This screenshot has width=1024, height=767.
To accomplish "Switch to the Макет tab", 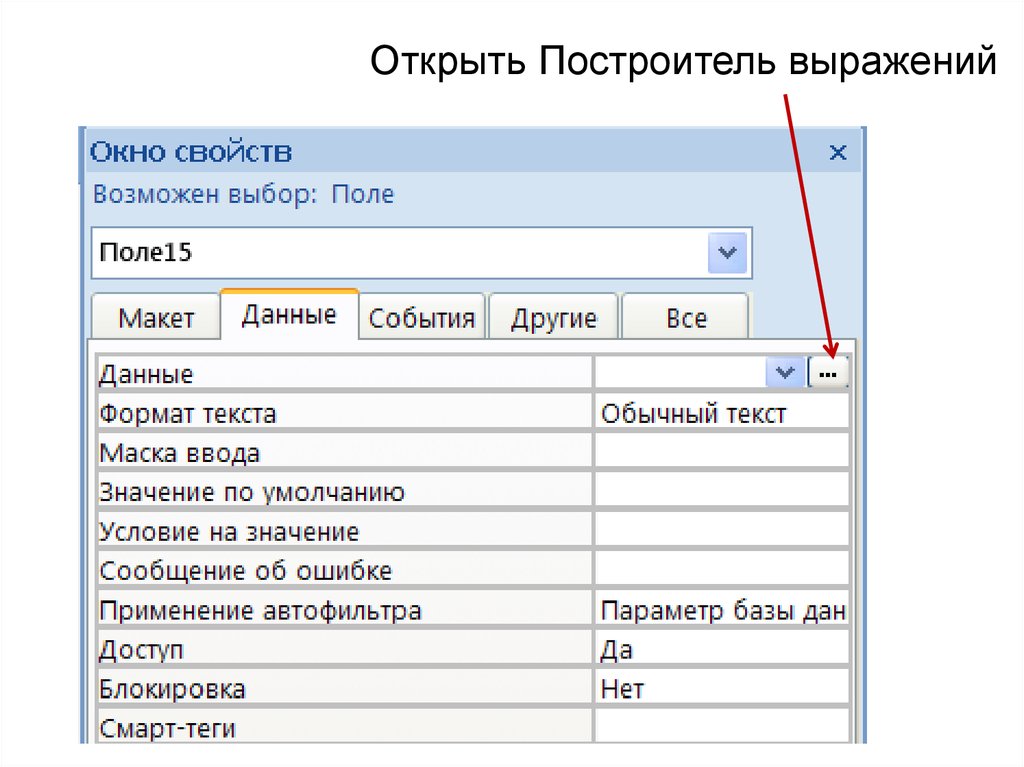I will point(155,318).
